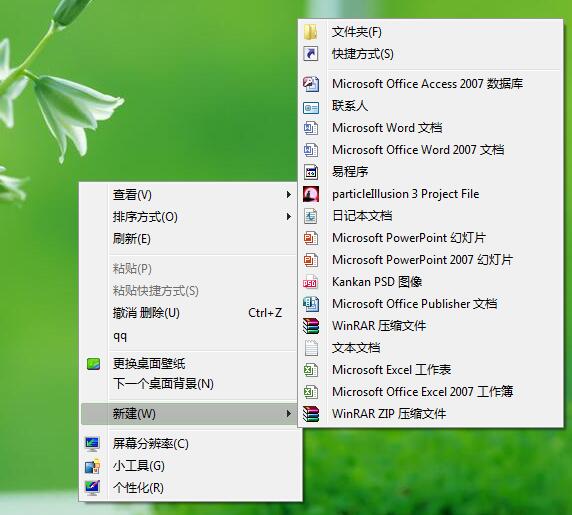Click the PSD icon beside Kankan PSD 图像
Viewport: 572px width, 515px height.
310,282
